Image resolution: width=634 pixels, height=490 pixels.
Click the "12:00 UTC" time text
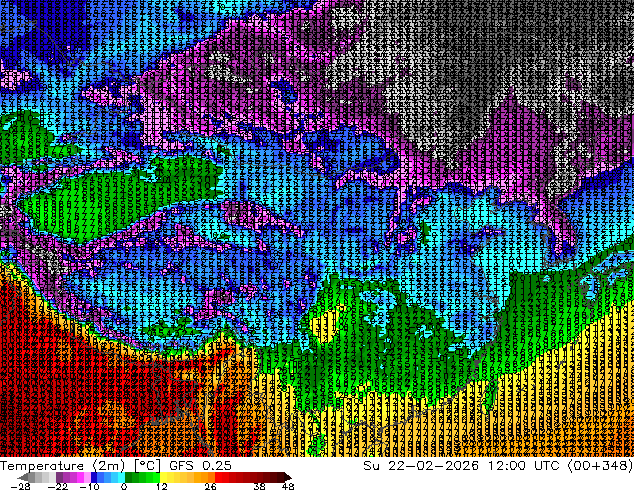[523, 465]
